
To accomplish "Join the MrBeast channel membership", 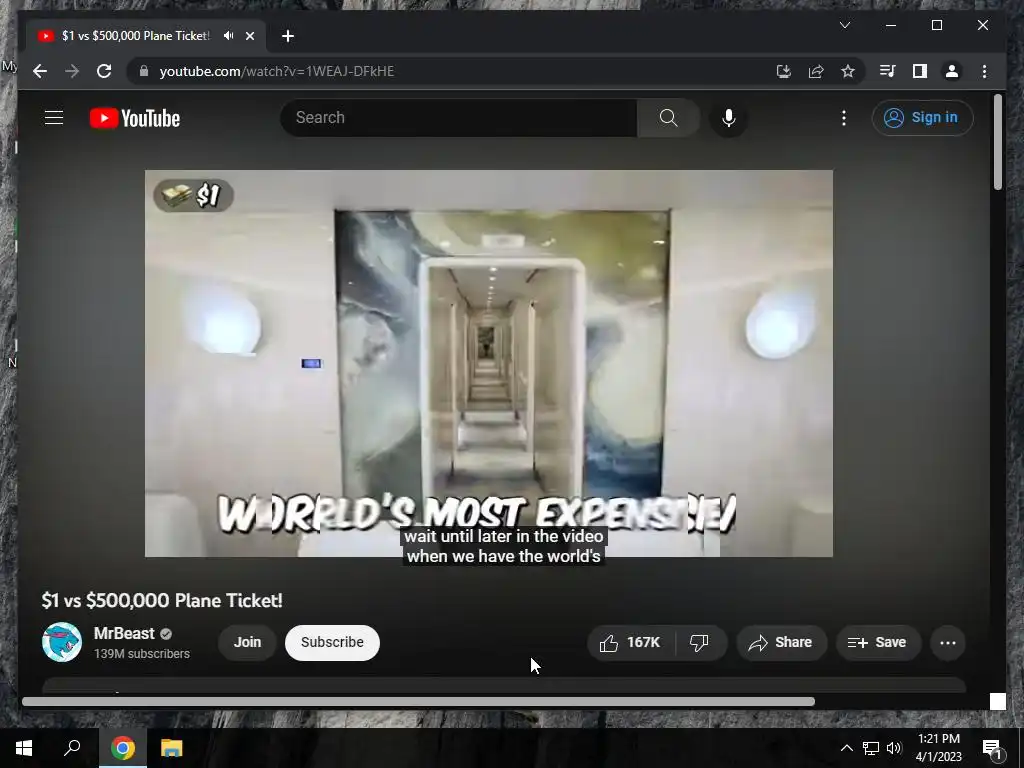I will point(248,643).
